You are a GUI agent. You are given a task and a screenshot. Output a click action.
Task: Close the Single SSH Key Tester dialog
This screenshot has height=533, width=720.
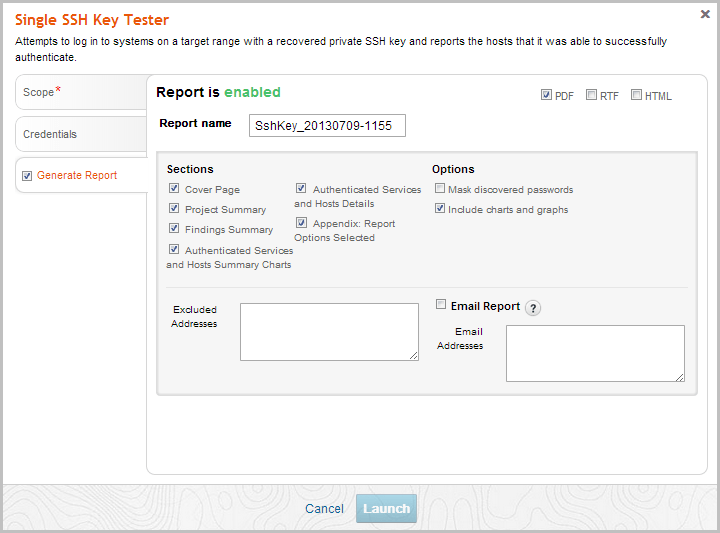click(x=704, y=14)
